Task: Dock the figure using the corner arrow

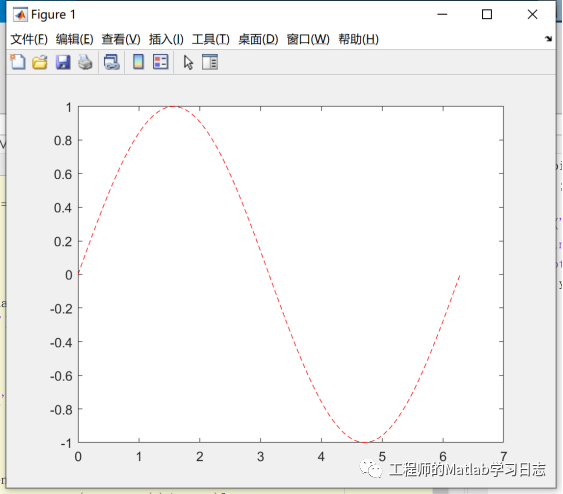Action: (x=548, y=39)
